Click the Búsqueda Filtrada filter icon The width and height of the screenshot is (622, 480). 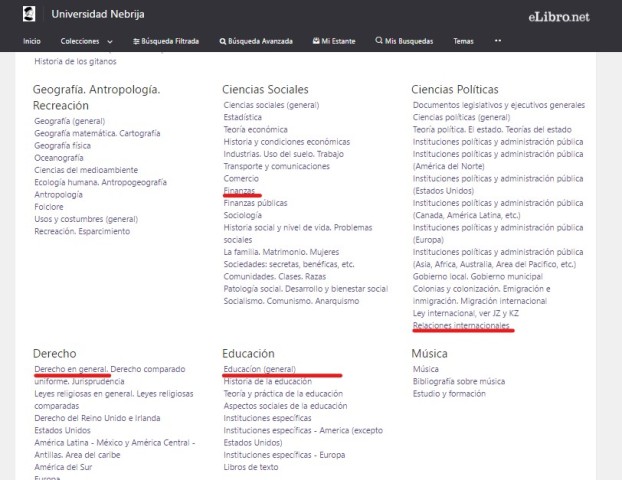(136, 41)
